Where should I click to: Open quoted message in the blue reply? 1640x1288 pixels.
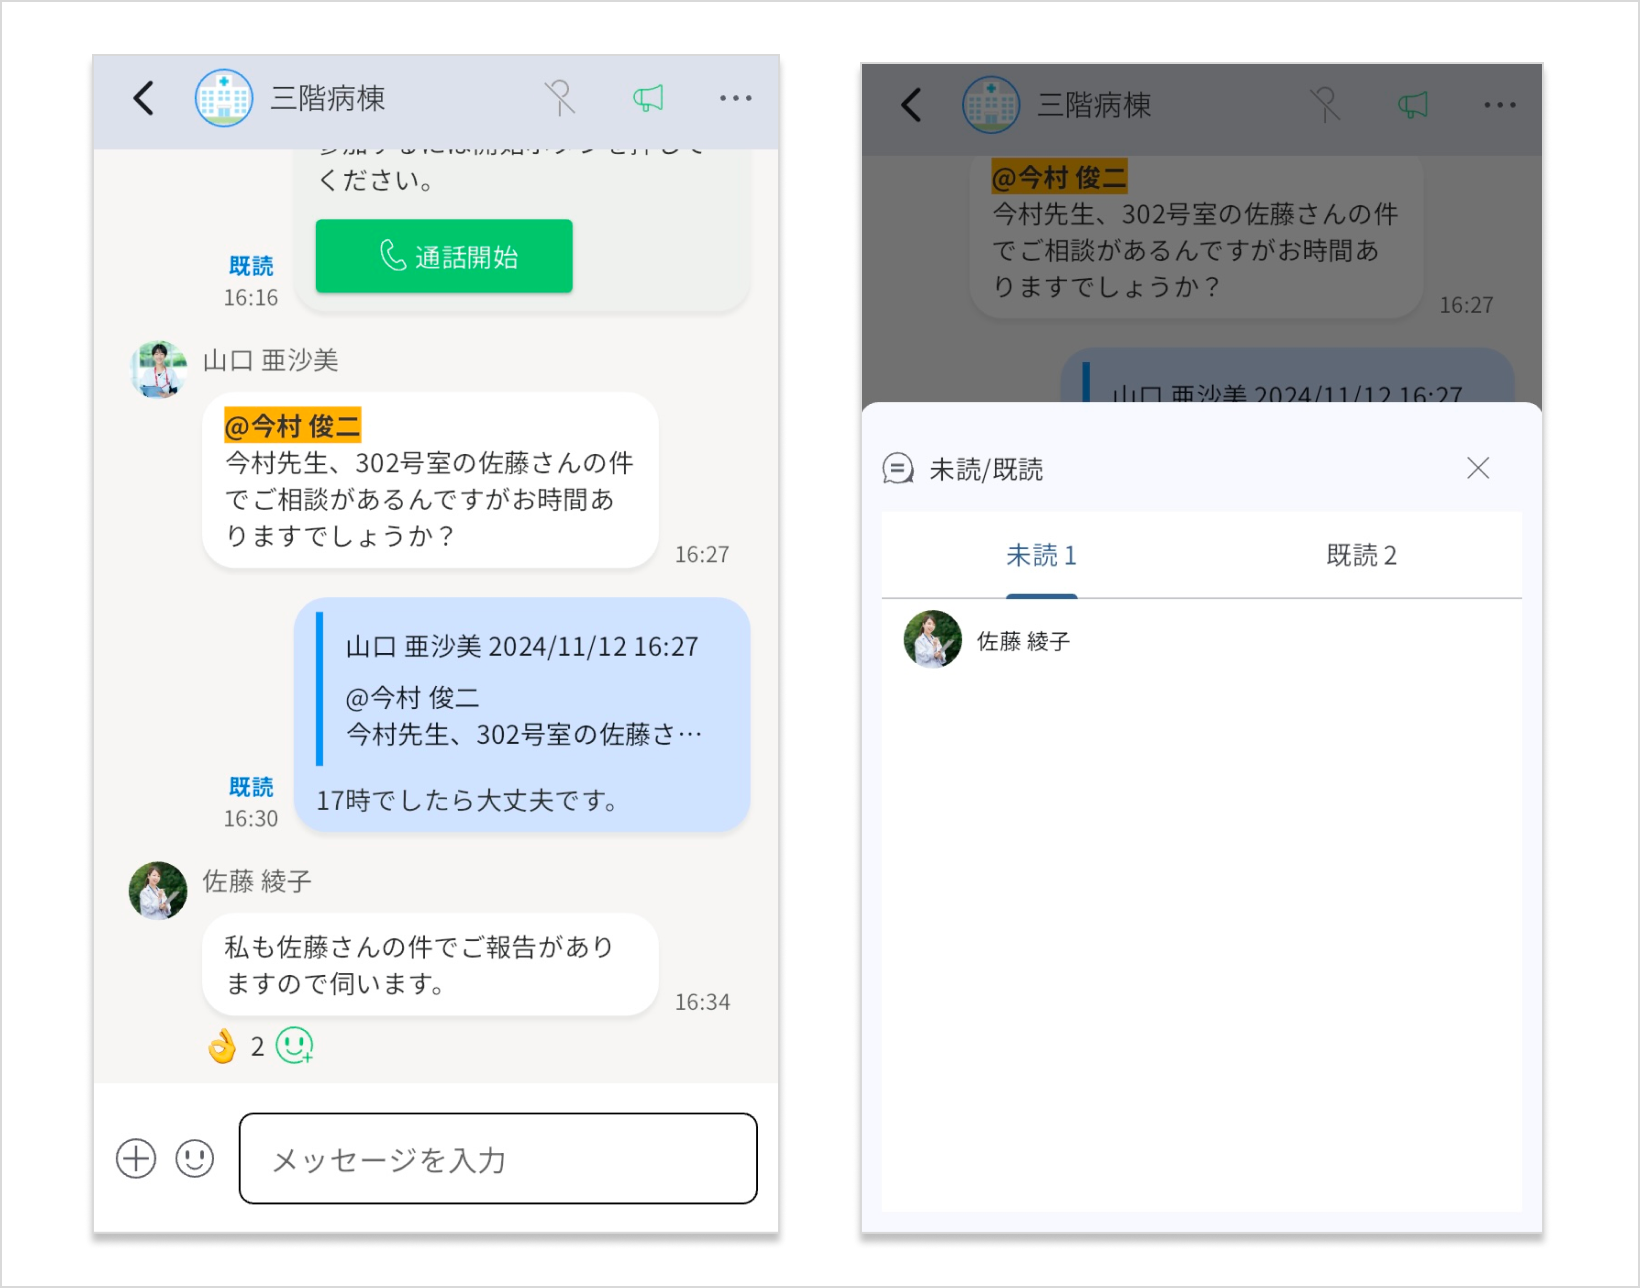pyautogui.click(x=520, y=690)
